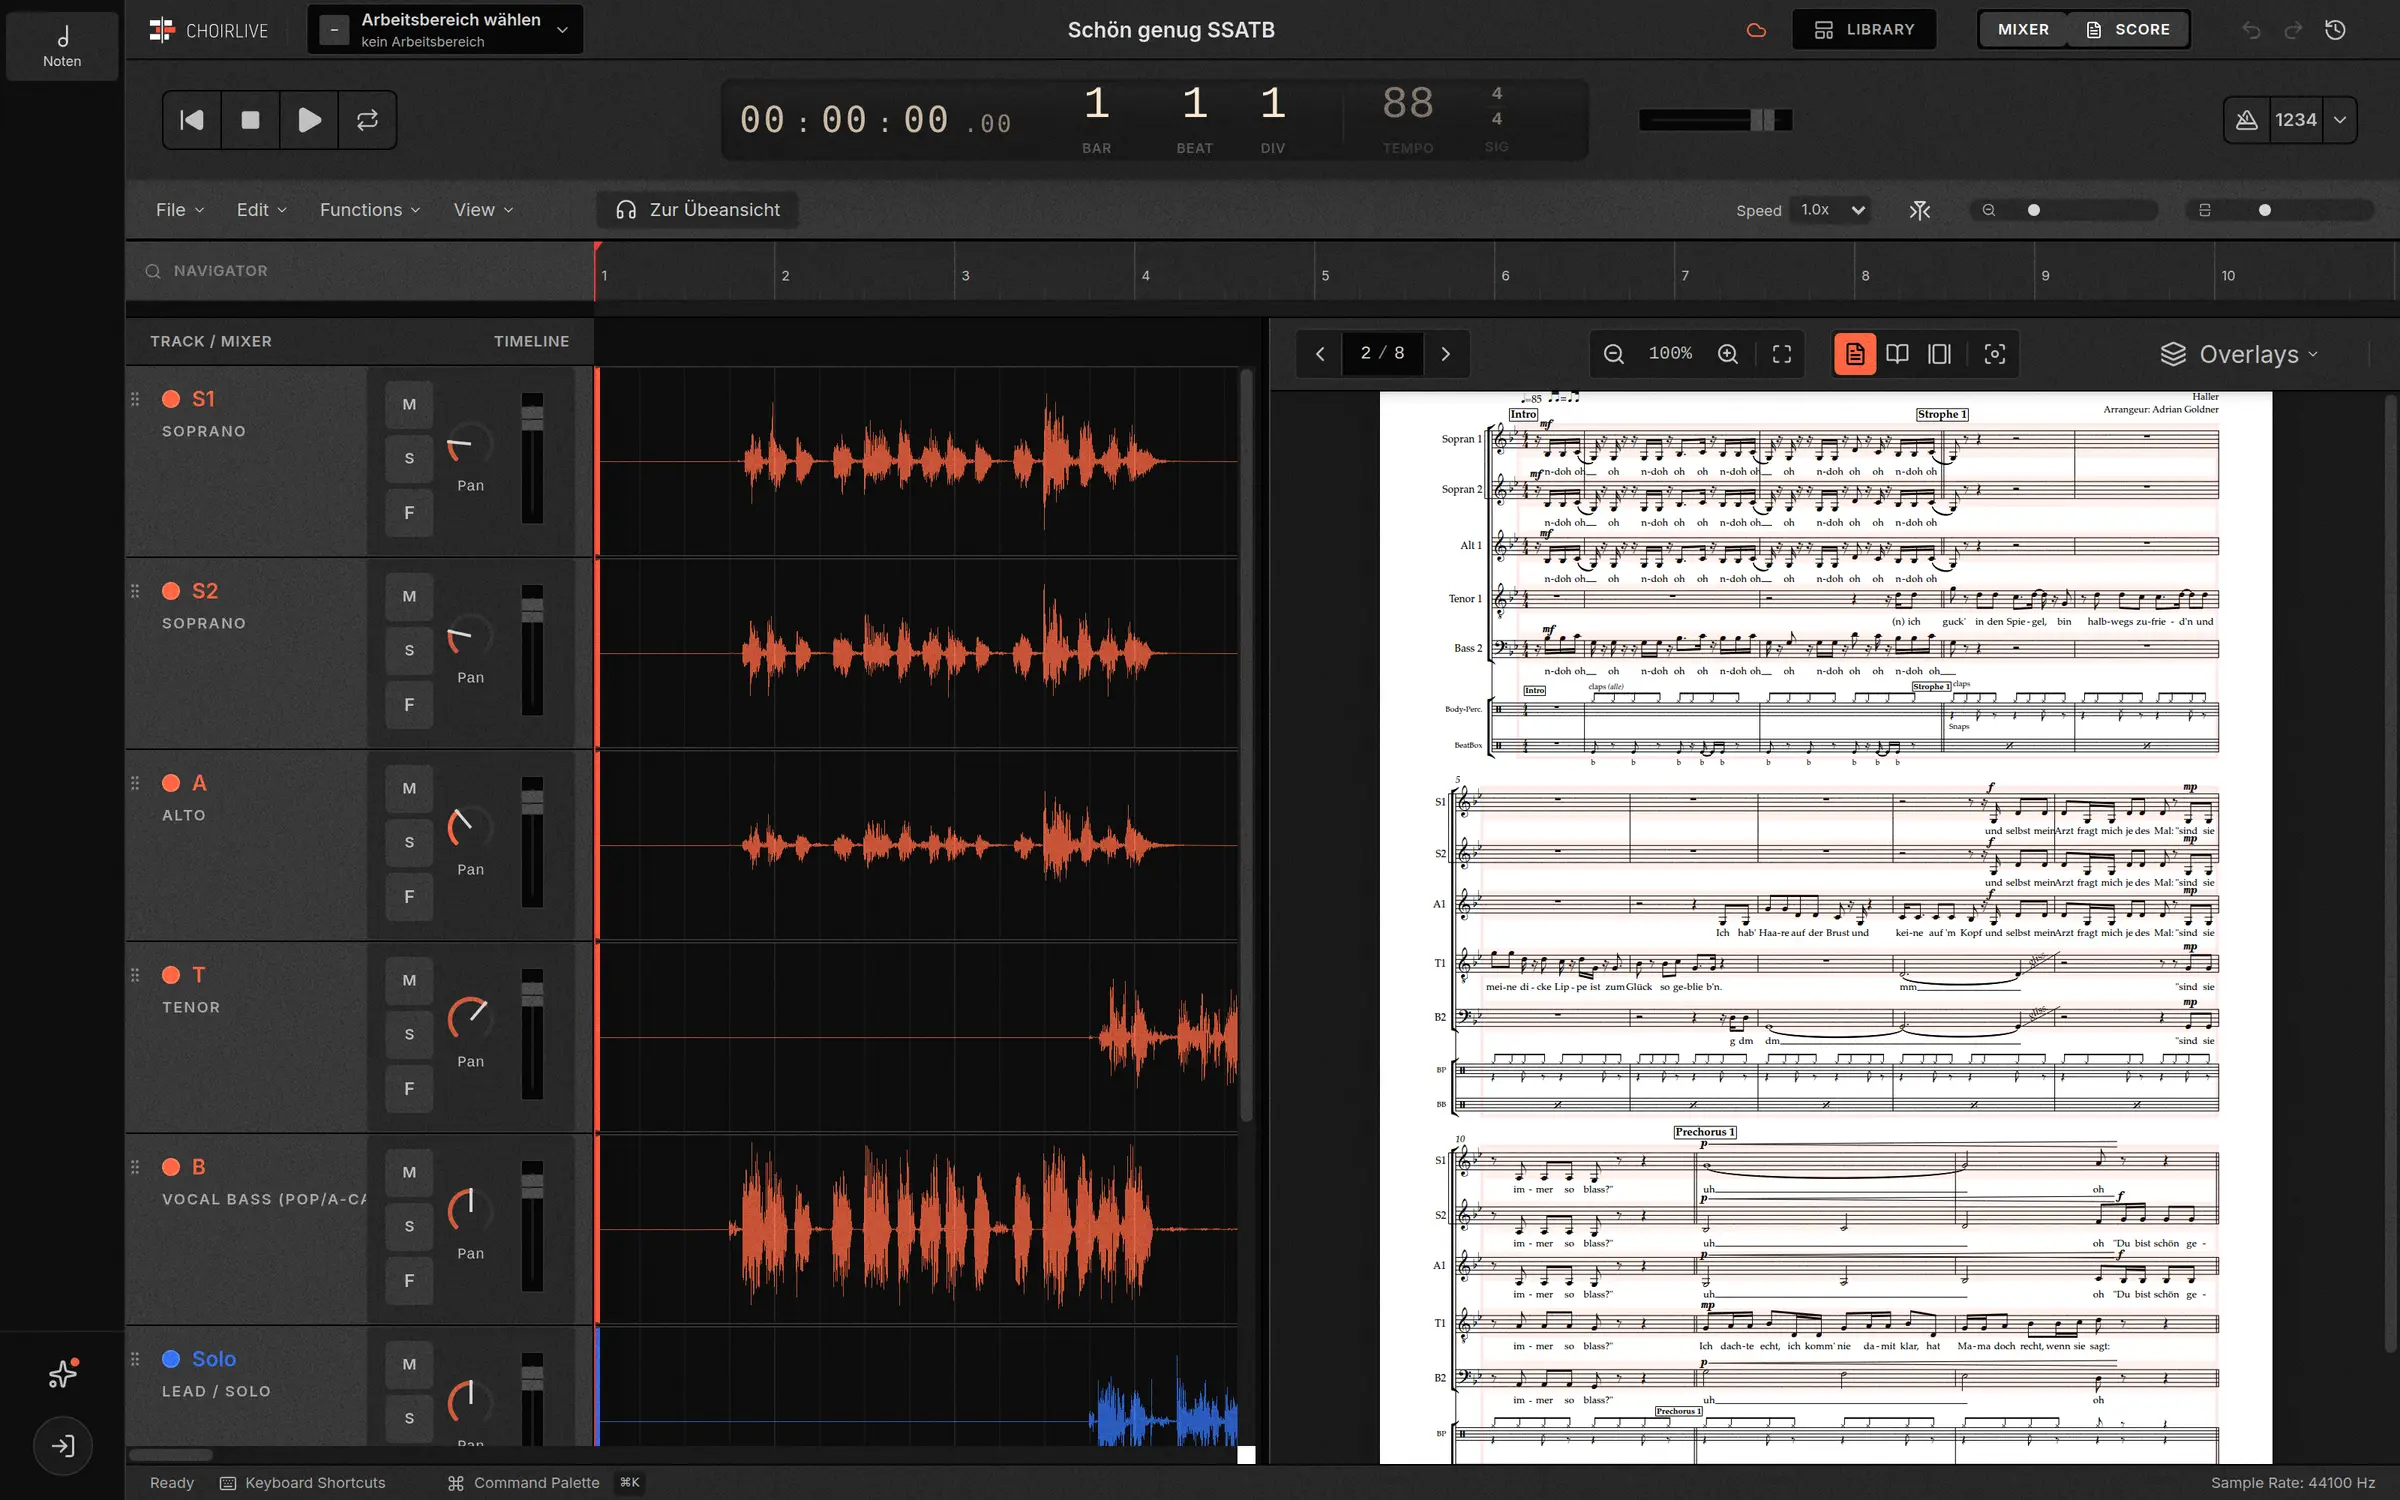Open the Arbeitsbereich wählen dropdown
2400x1500 pixels.
pos(445,30)
